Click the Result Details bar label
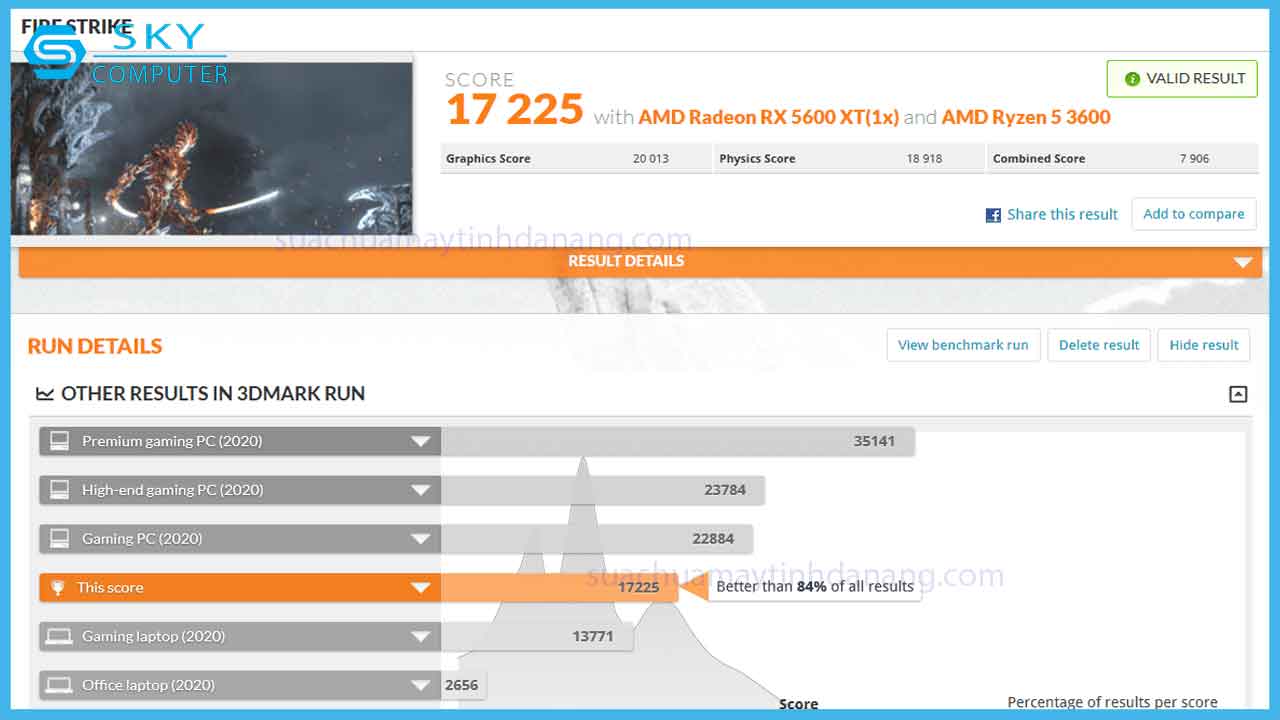1280x720 pixels. 626,261
